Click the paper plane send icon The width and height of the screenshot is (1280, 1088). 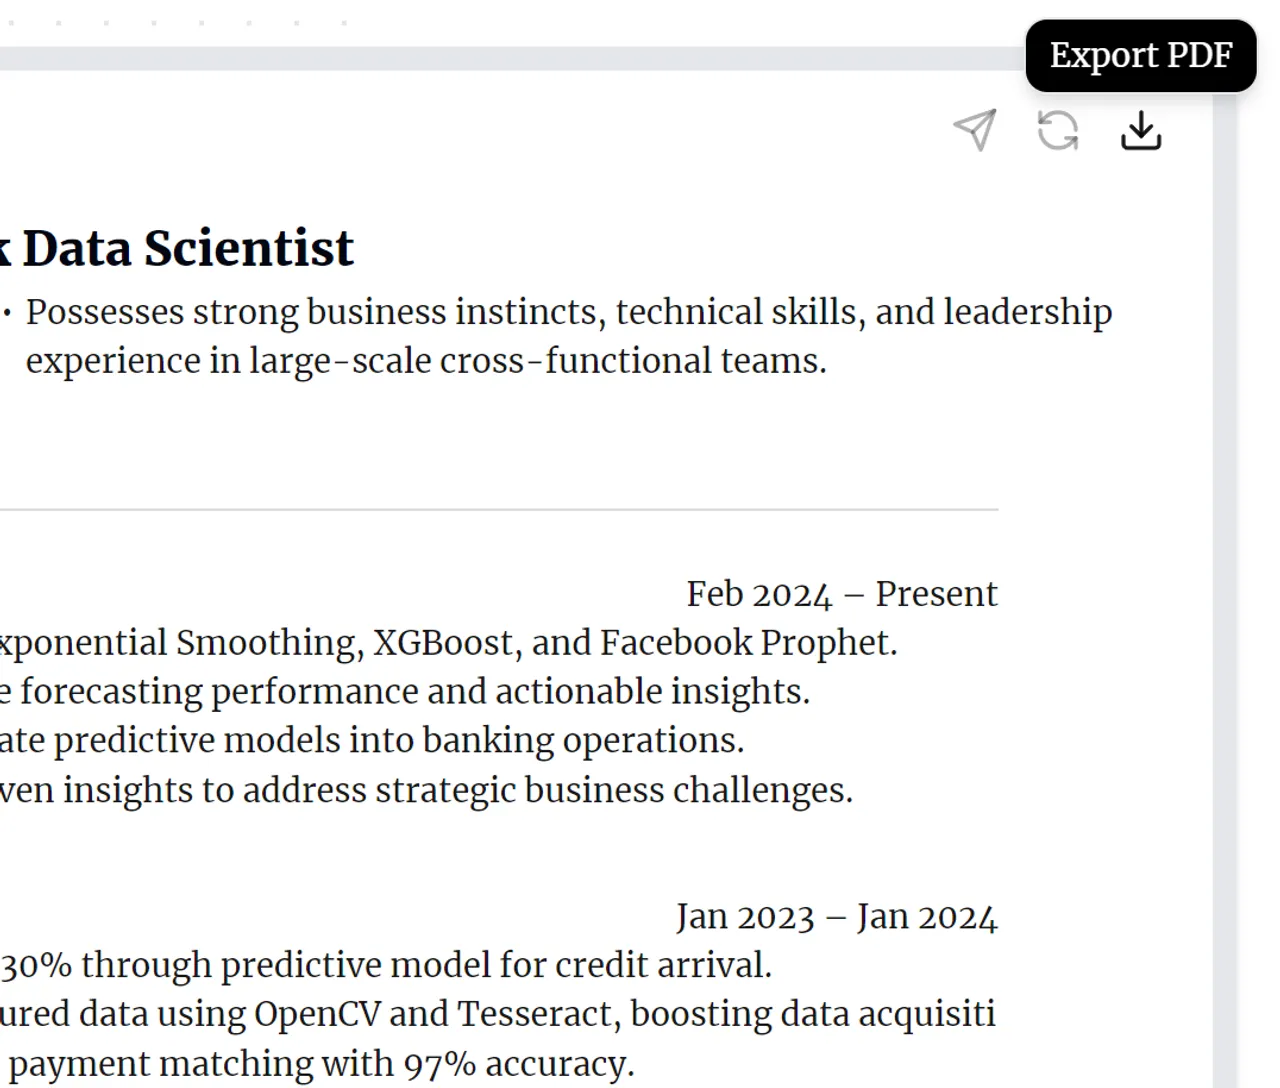(x=975, y=130)
